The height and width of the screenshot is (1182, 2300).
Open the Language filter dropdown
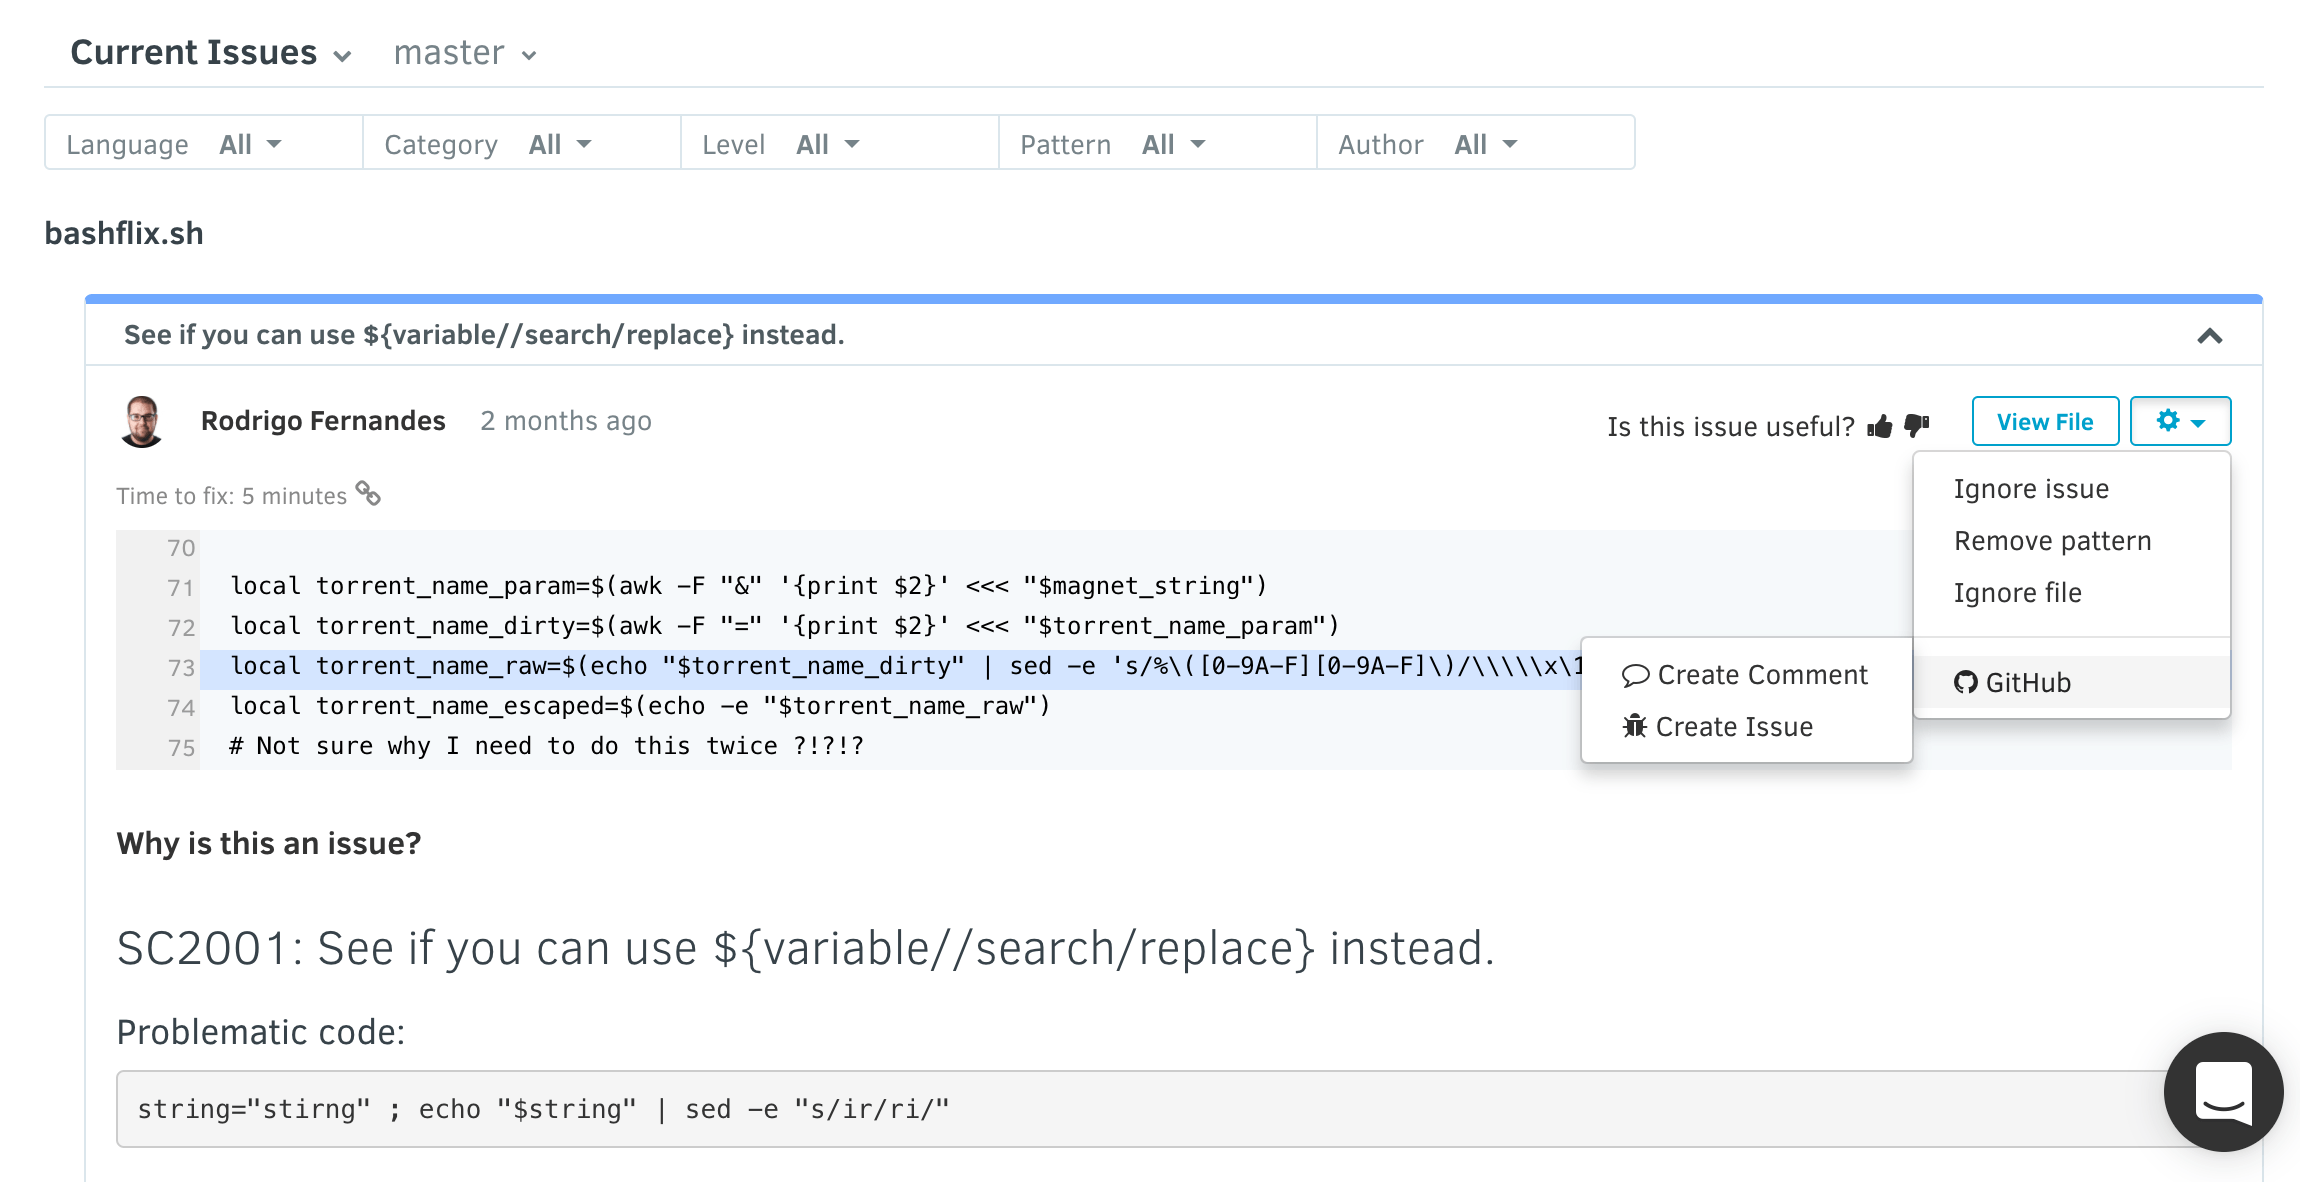(x=203, y=144)
